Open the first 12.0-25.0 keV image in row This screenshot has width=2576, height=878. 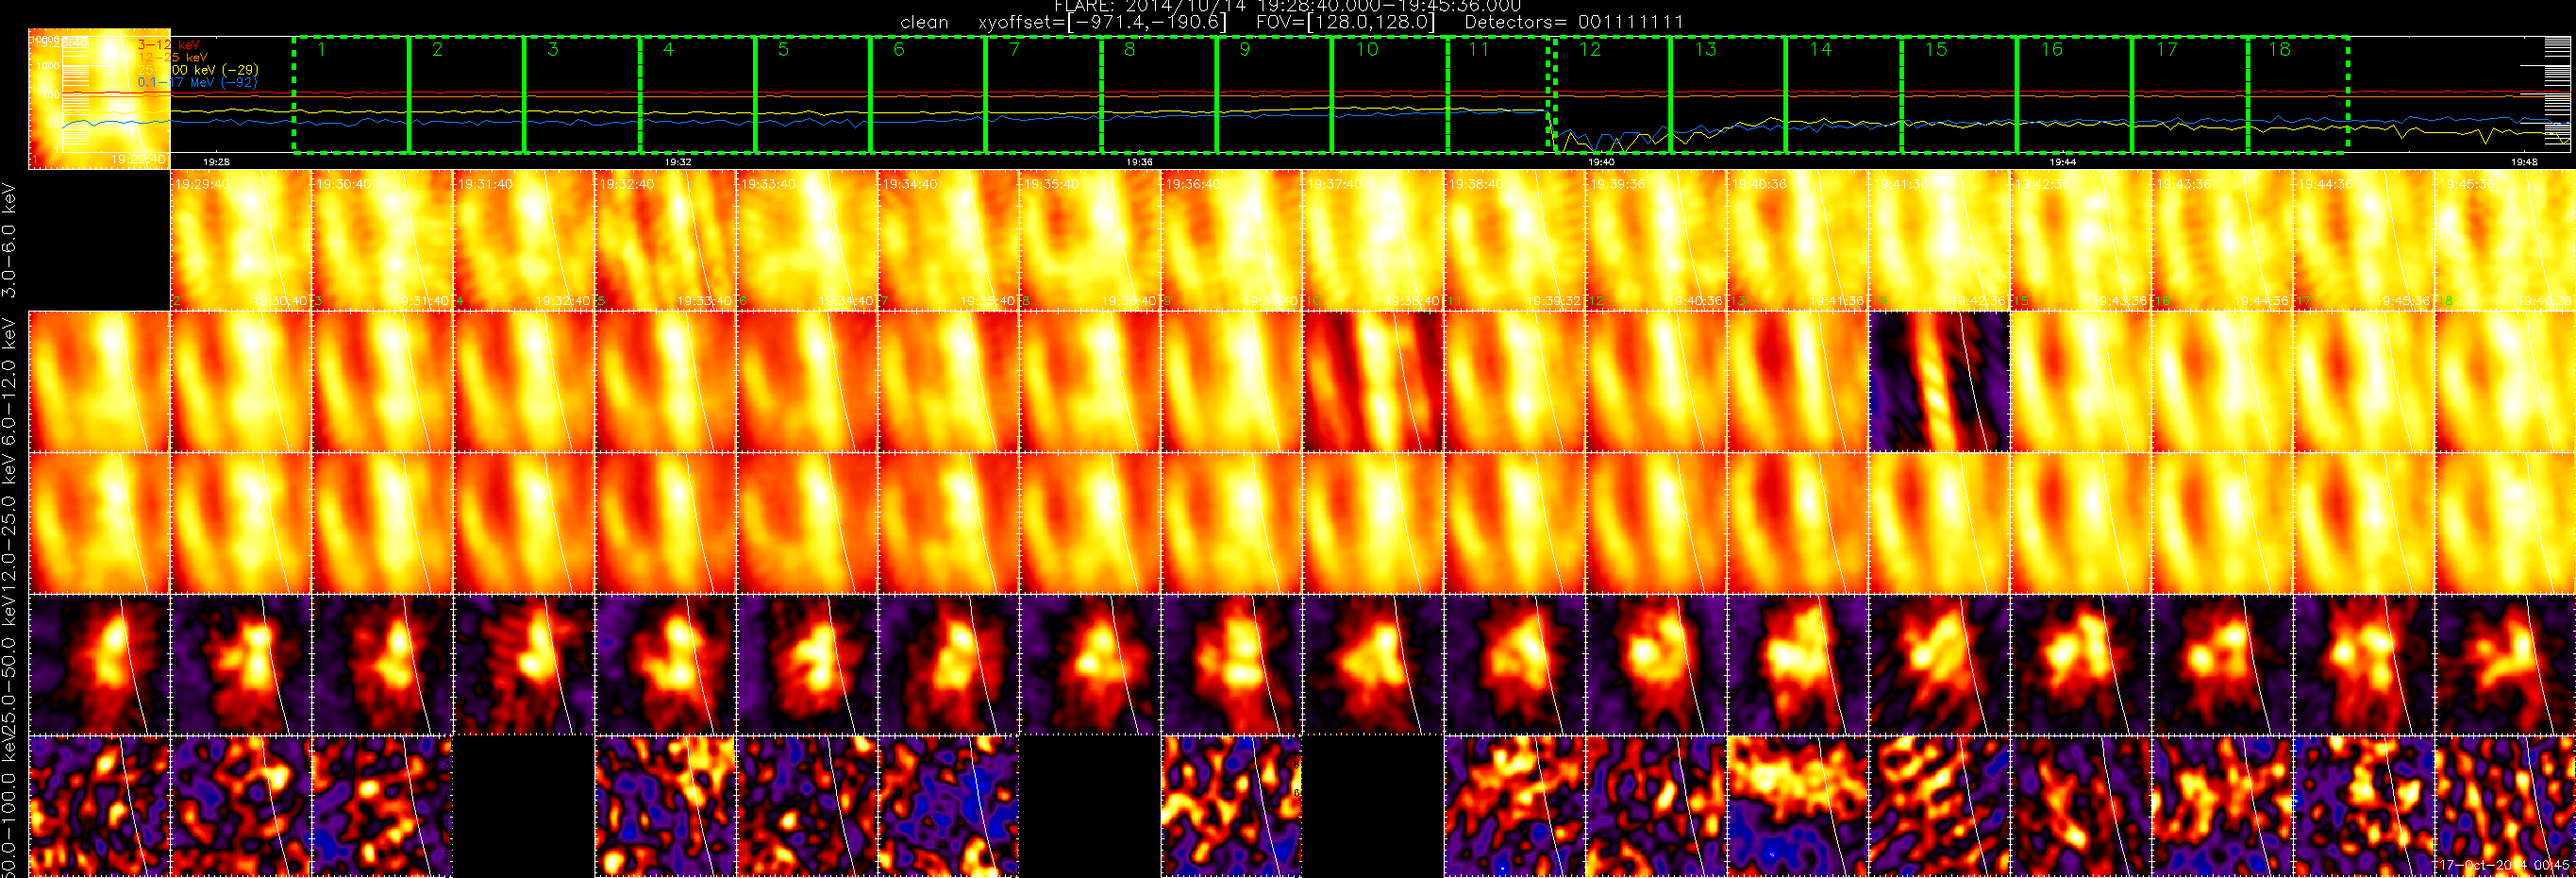pyautogui.click(x=99, y=523)
